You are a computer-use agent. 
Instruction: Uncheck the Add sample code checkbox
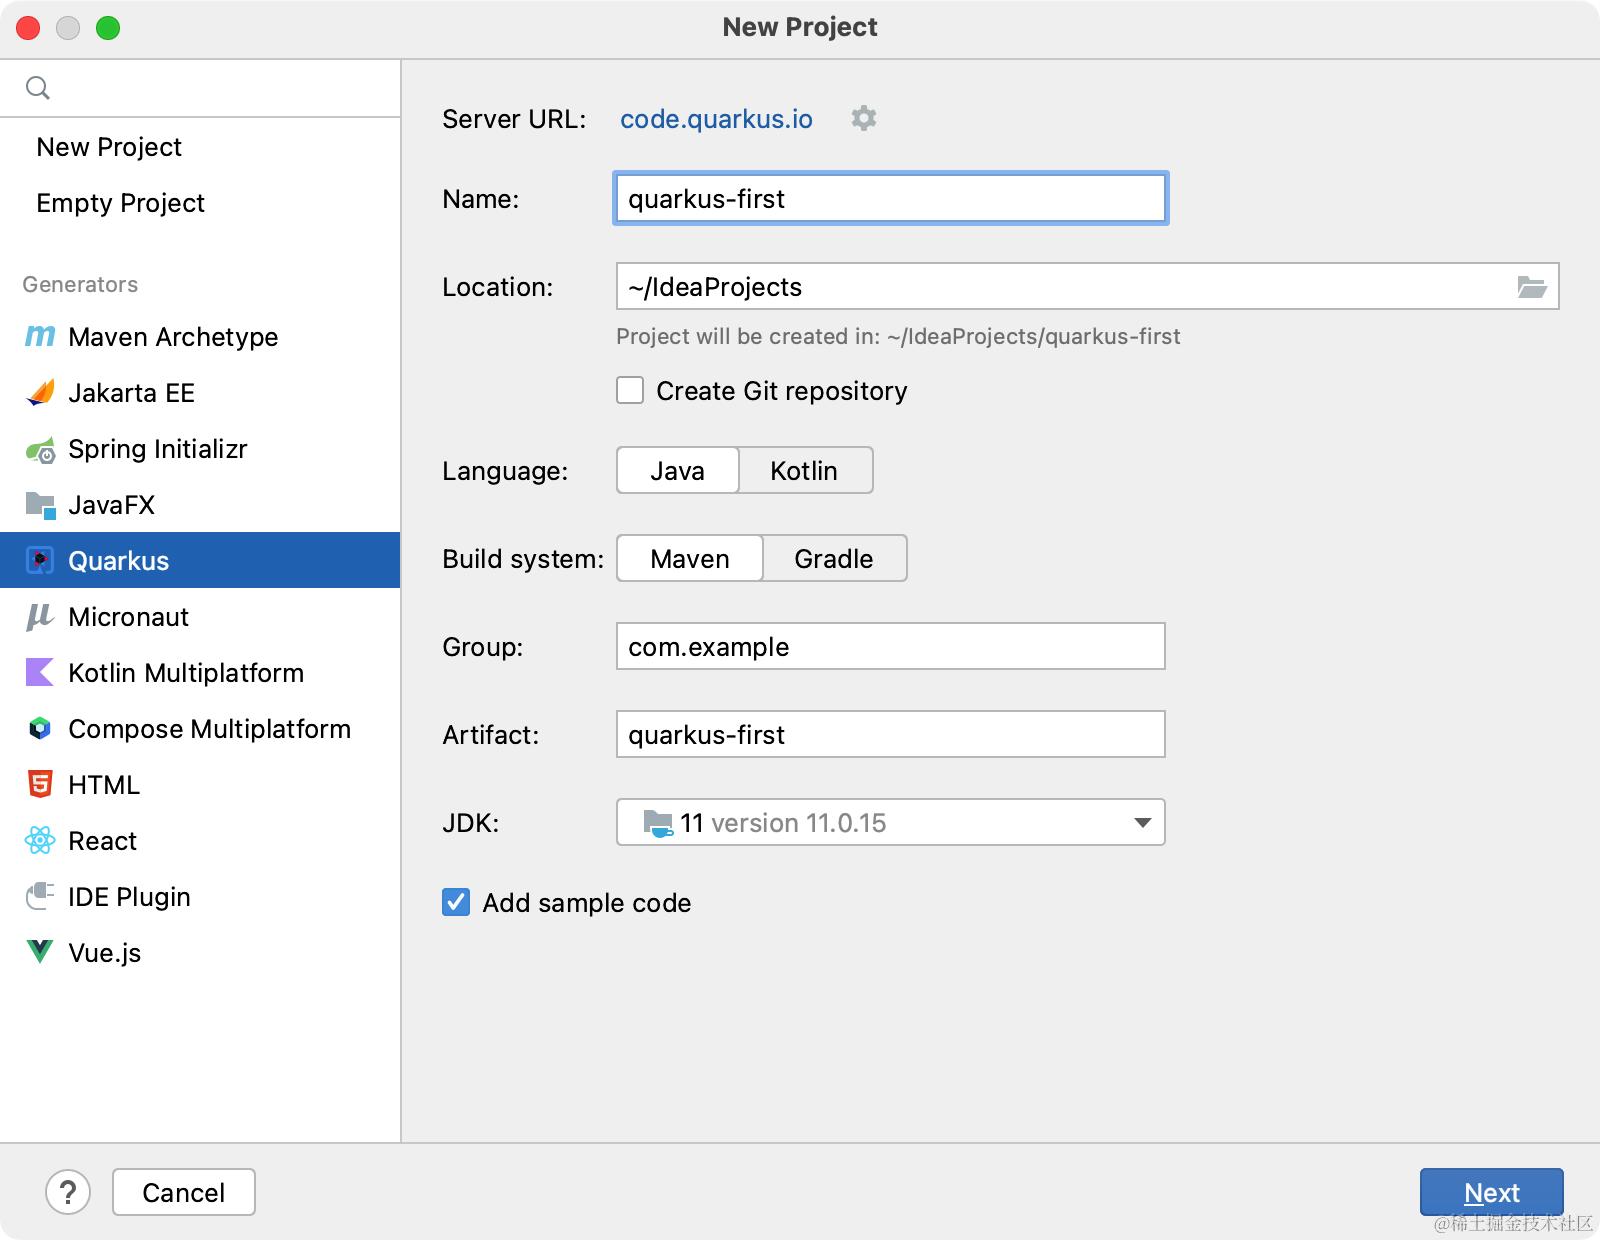[456, 903]
